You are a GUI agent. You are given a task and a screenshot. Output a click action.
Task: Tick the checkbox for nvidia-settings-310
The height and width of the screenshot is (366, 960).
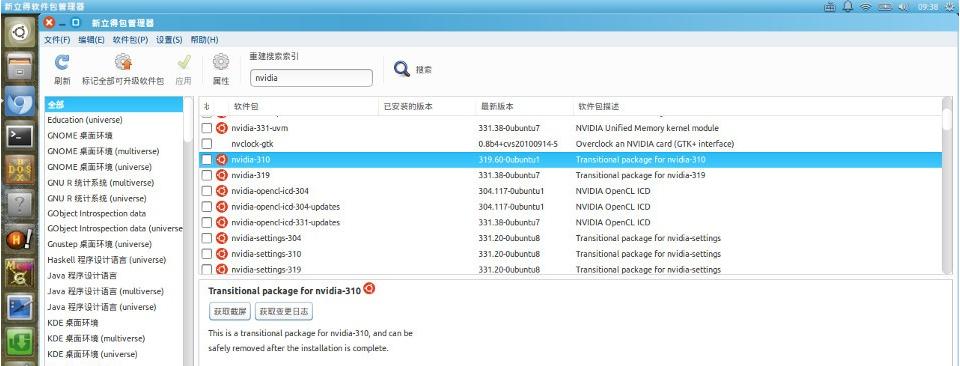(207, 254)
